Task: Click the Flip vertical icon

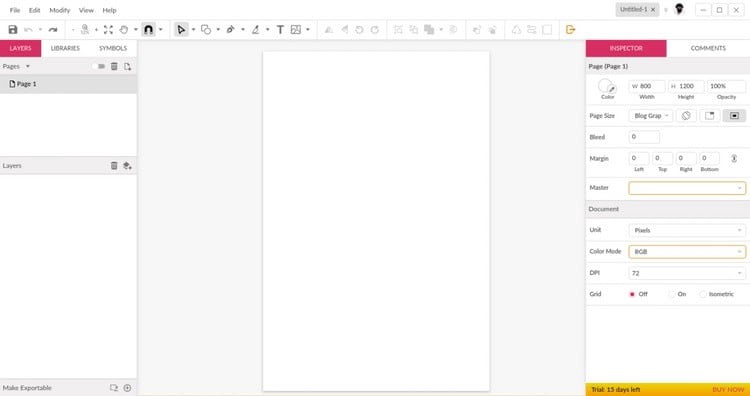Action: click(329, 30)
